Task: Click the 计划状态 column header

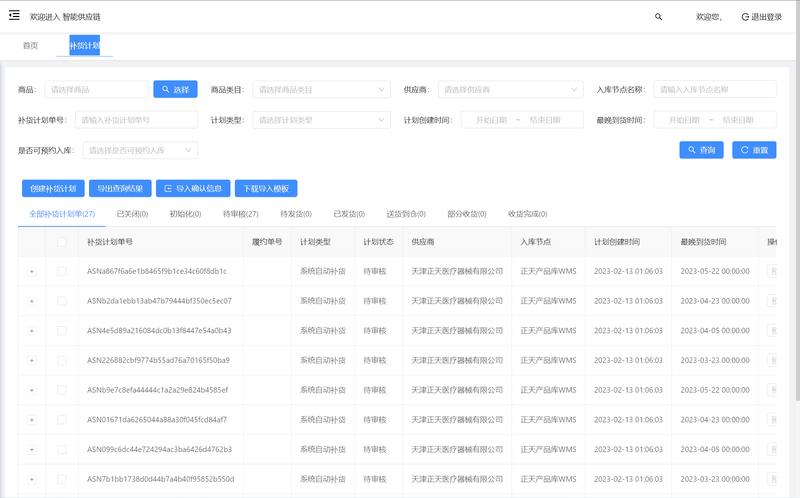Action: click(x=378, y=242)
